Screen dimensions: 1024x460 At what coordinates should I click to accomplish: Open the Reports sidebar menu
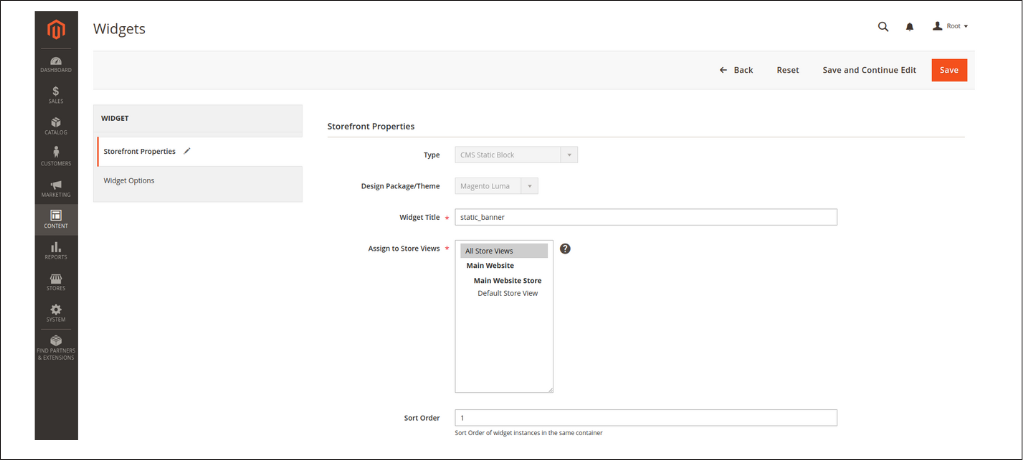click(x=56, y=250)
